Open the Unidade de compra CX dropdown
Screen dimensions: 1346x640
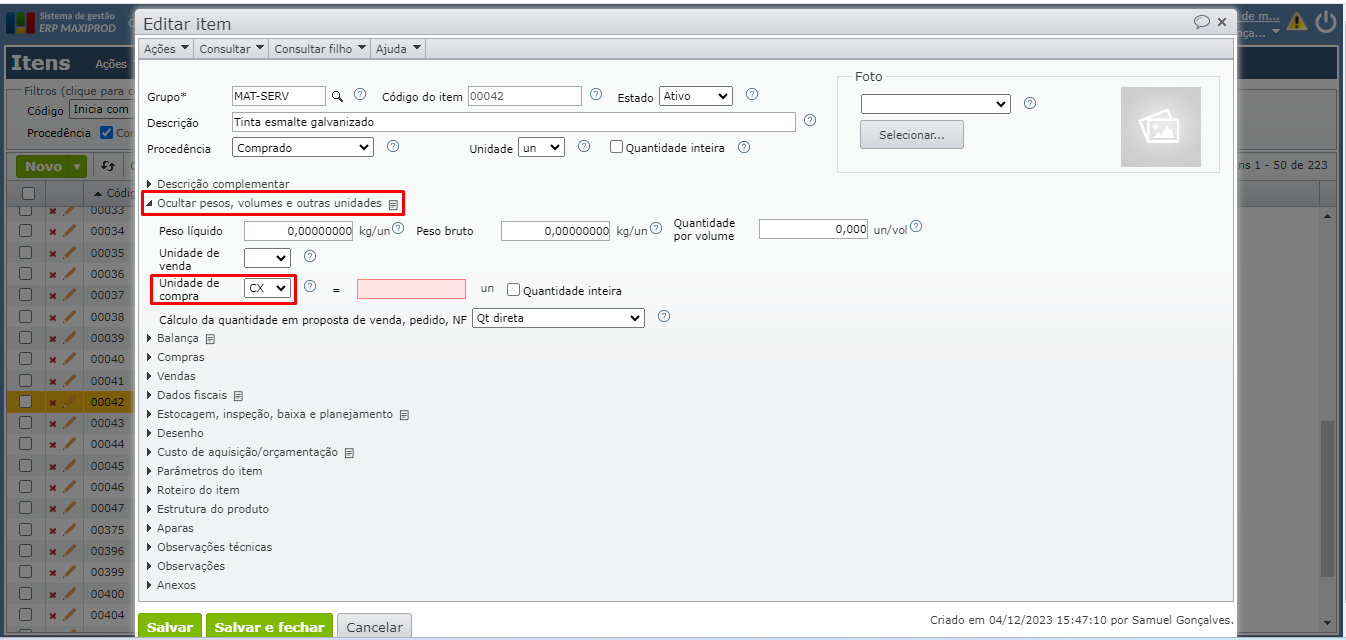[x=267, y=288]
